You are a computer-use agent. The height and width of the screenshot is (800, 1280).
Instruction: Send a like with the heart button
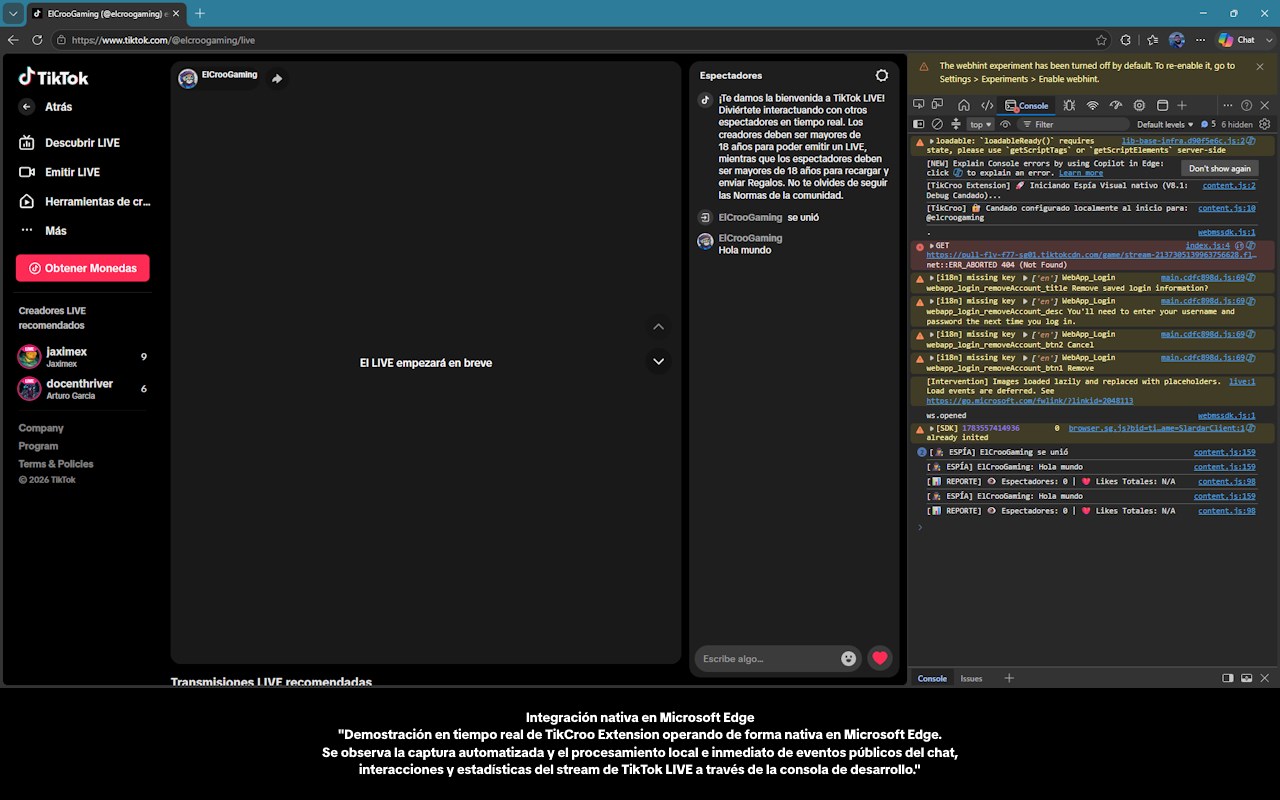tap(880, 658)
